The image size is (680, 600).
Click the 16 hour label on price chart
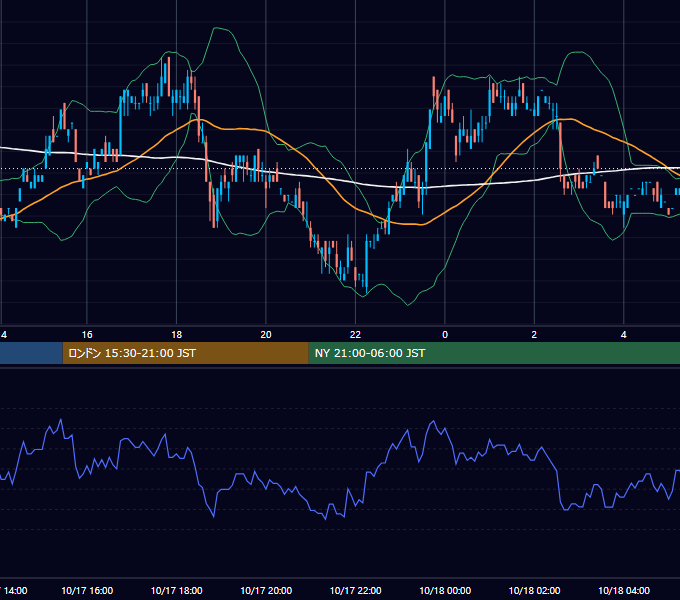pos(87,335)
